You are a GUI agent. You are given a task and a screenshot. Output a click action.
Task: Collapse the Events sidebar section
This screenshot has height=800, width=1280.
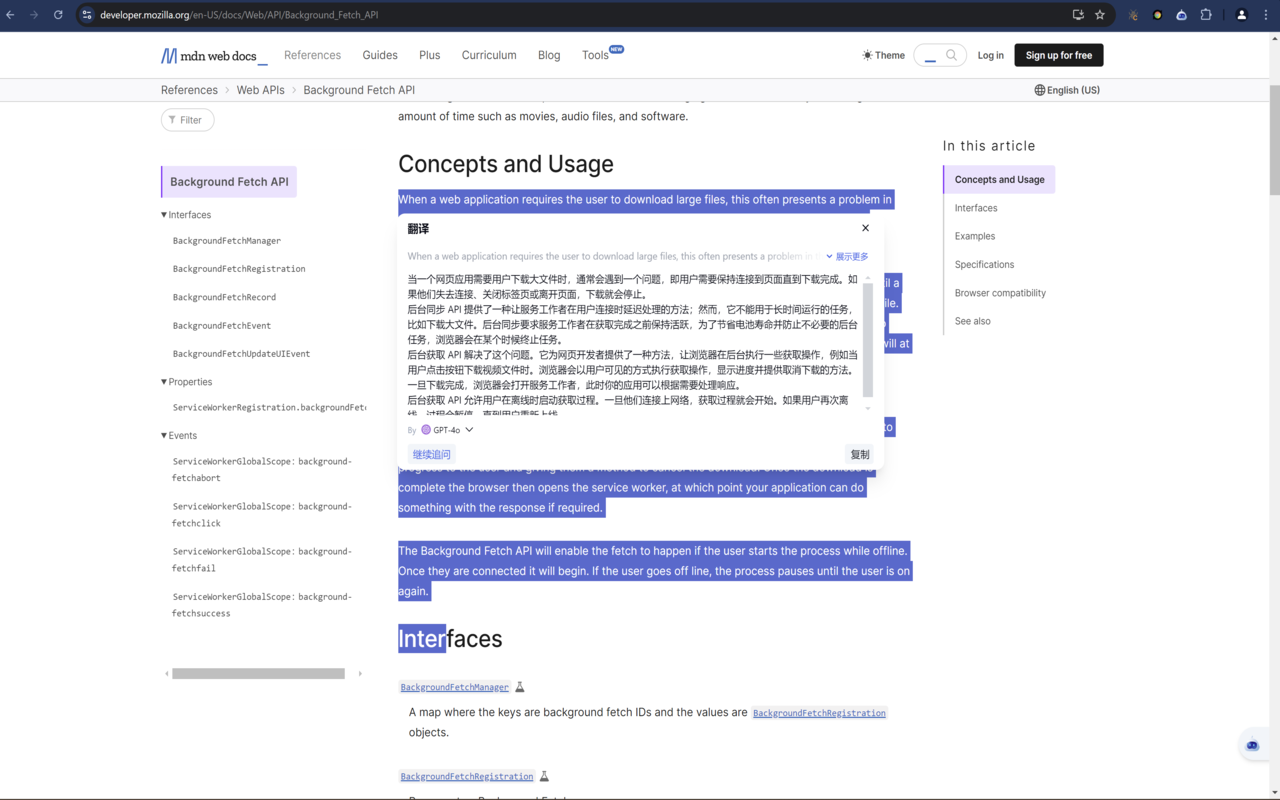[x=179, y=436]
